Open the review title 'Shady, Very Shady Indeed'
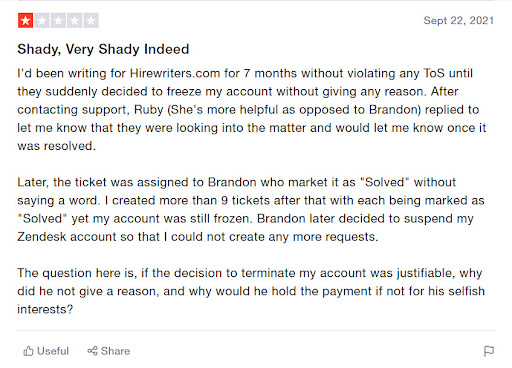 pos(103,49)
